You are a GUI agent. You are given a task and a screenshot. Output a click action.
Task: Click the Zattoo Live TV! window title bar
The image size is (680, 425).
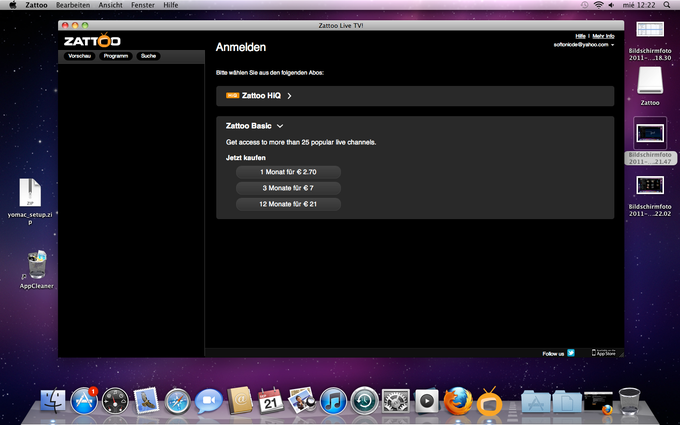341,26
